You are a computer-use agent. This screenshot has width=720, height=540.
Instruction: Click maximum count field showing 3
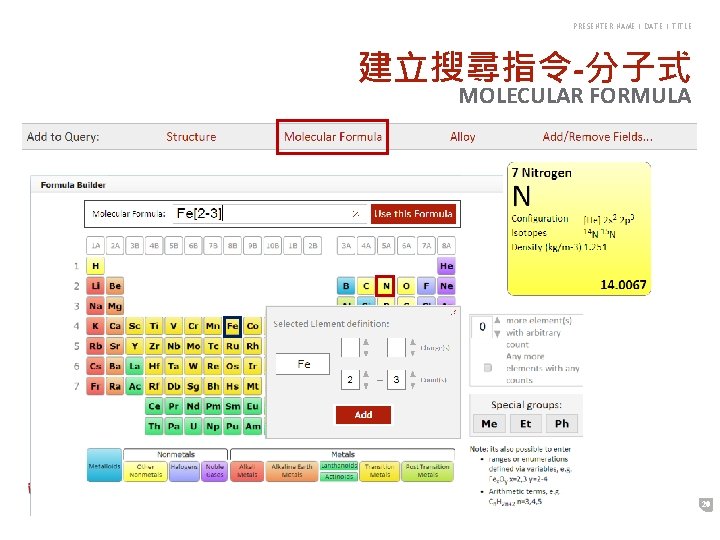click(x=396, y=379)
